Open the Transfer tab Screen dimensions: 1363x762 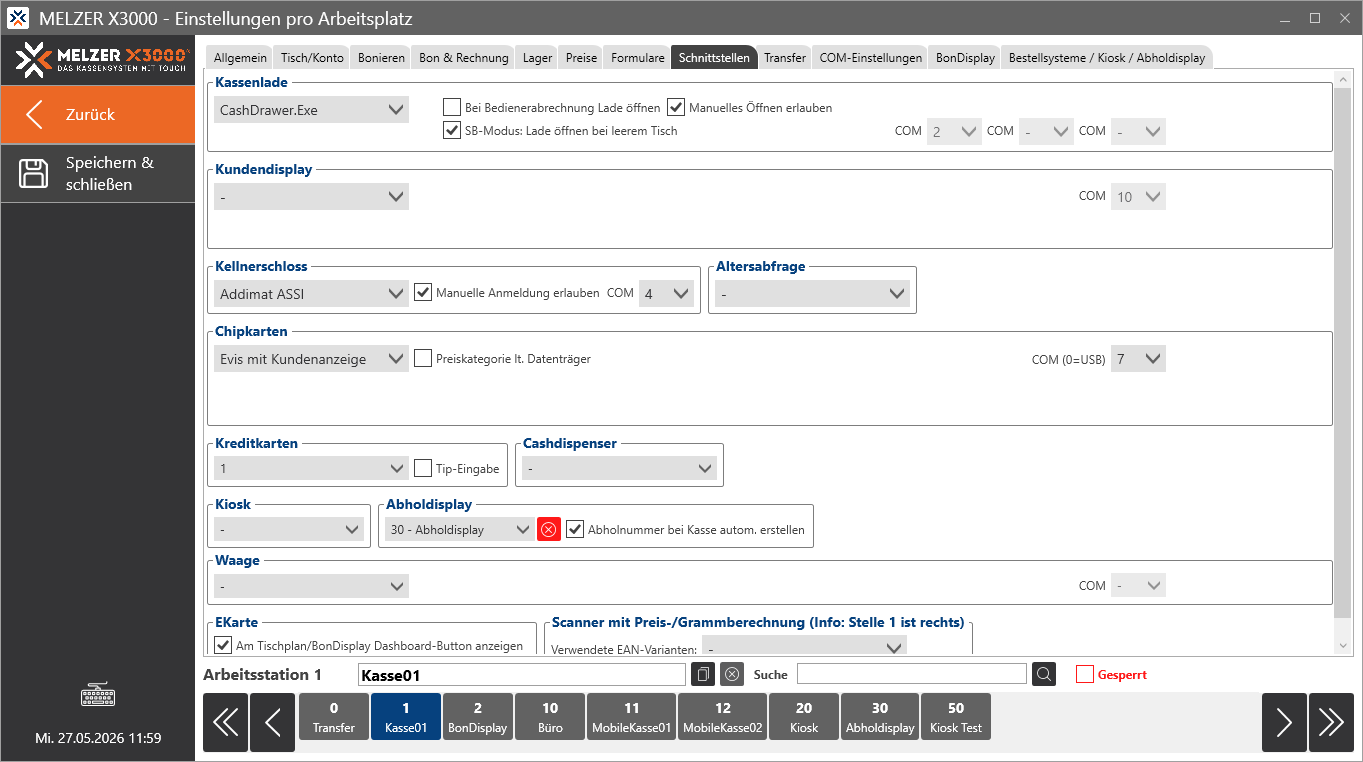pos(785,58)
